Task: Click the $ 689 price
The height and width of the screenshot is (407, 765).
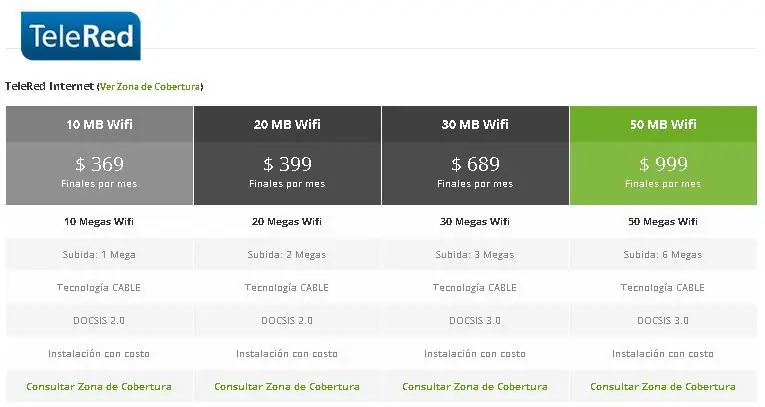Action: click(475, 164)
